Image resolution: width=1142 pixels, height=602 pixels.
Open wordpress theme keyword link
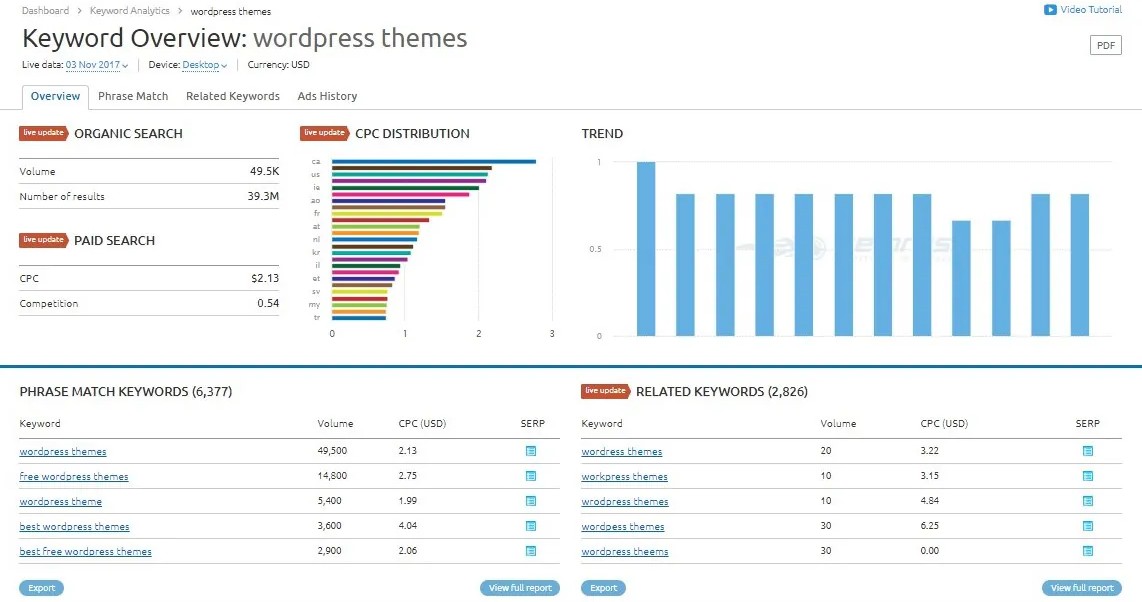point(60,502)
